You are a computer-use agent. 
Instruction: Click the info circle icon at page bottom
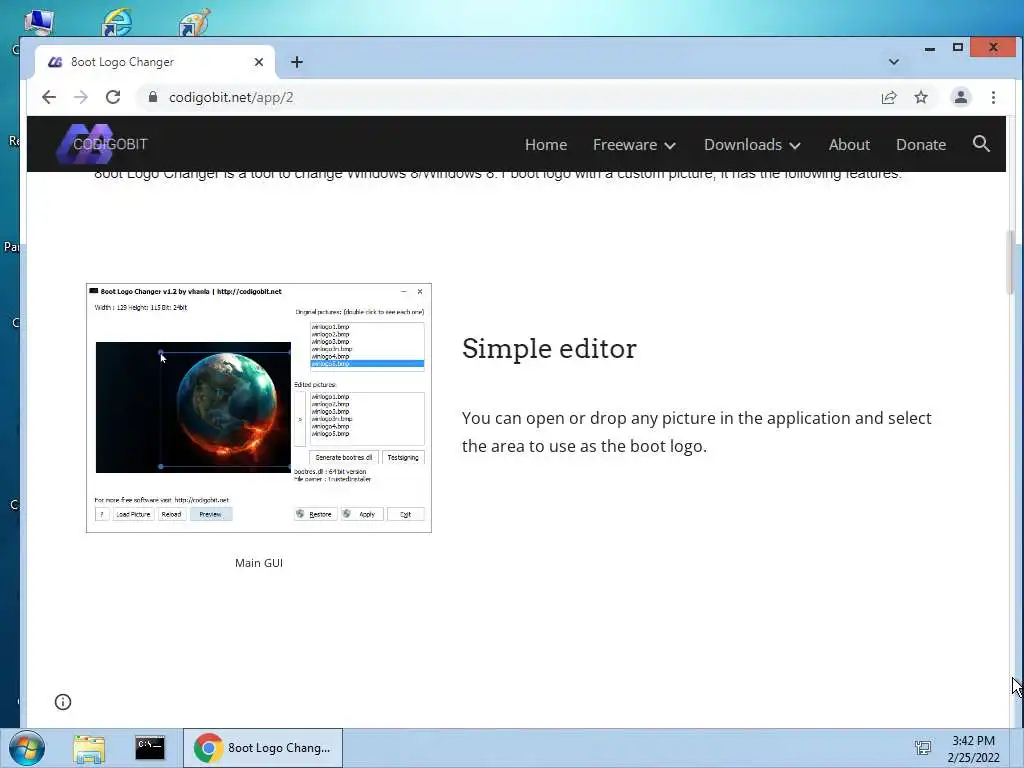[x=63, y=702]
